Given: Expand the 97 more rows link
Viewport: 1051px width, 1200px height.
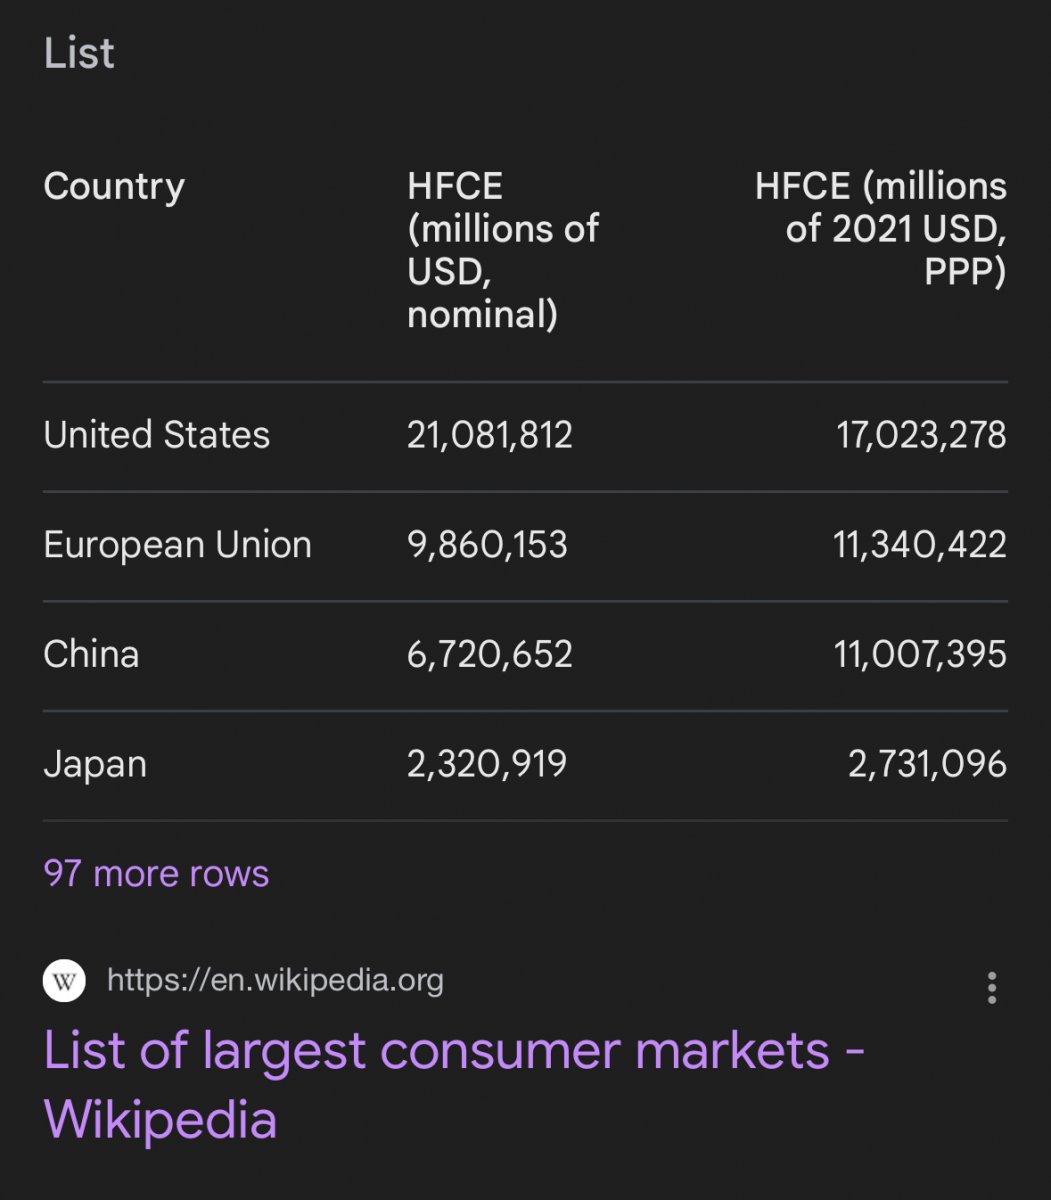Looking at the screenshot, I should 156,873.
